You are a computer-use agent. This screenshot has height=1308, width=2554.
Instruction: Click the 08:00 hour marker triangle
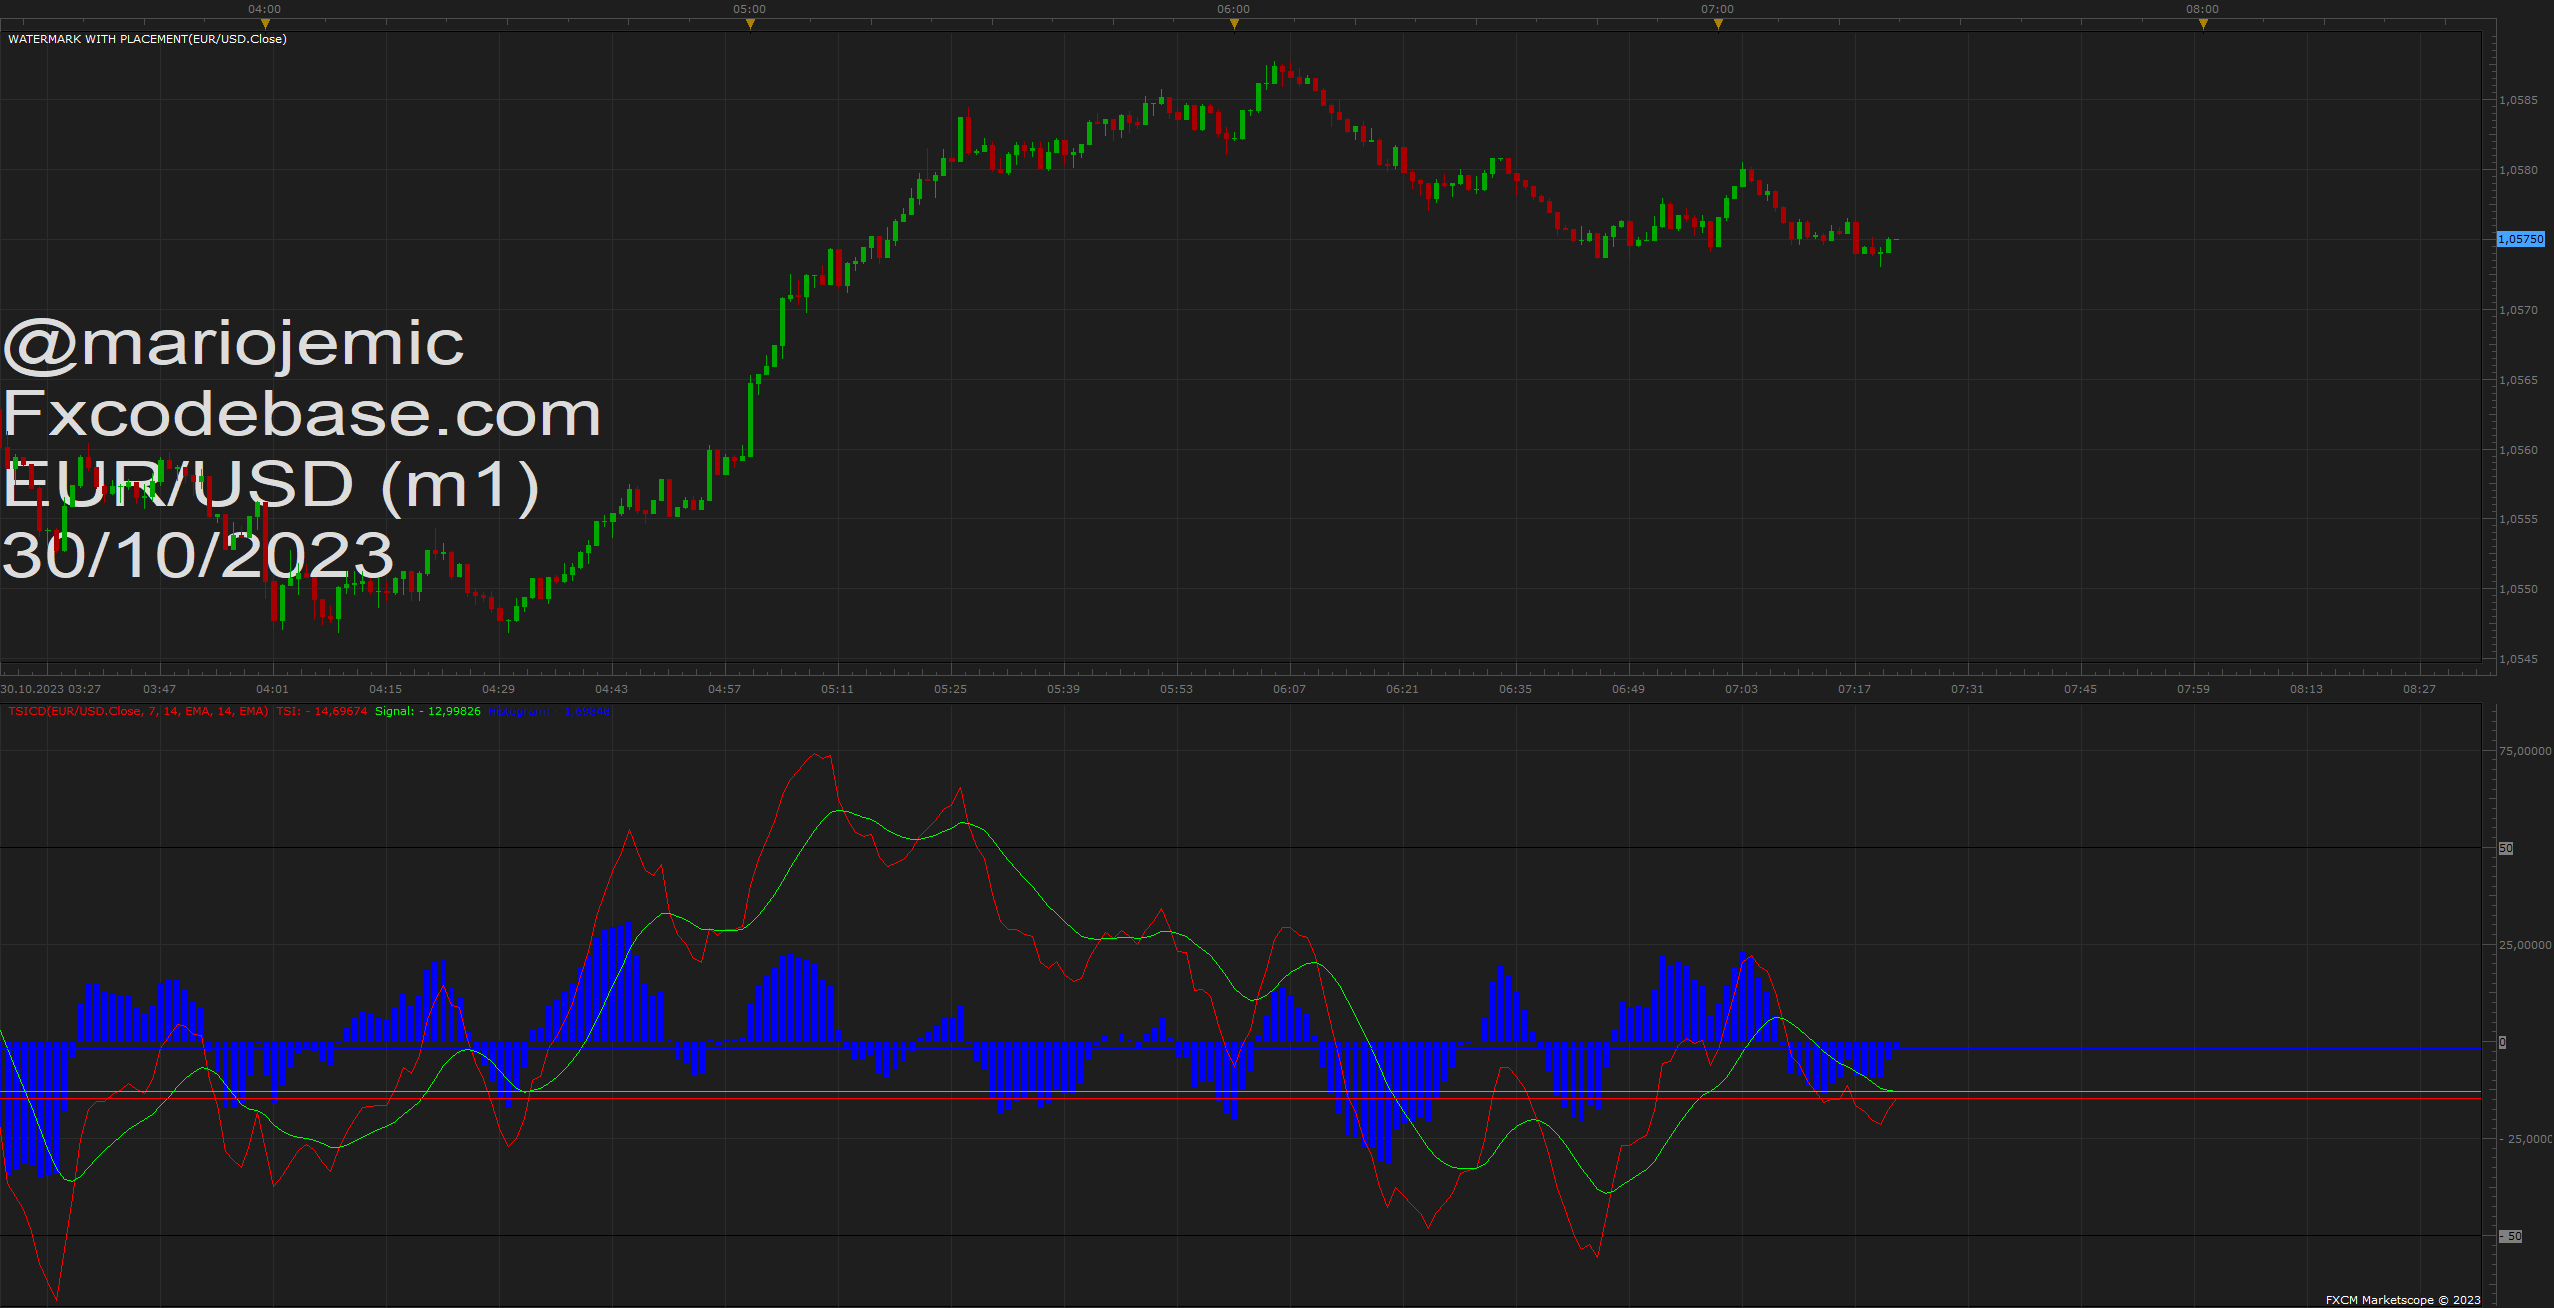2203,25
